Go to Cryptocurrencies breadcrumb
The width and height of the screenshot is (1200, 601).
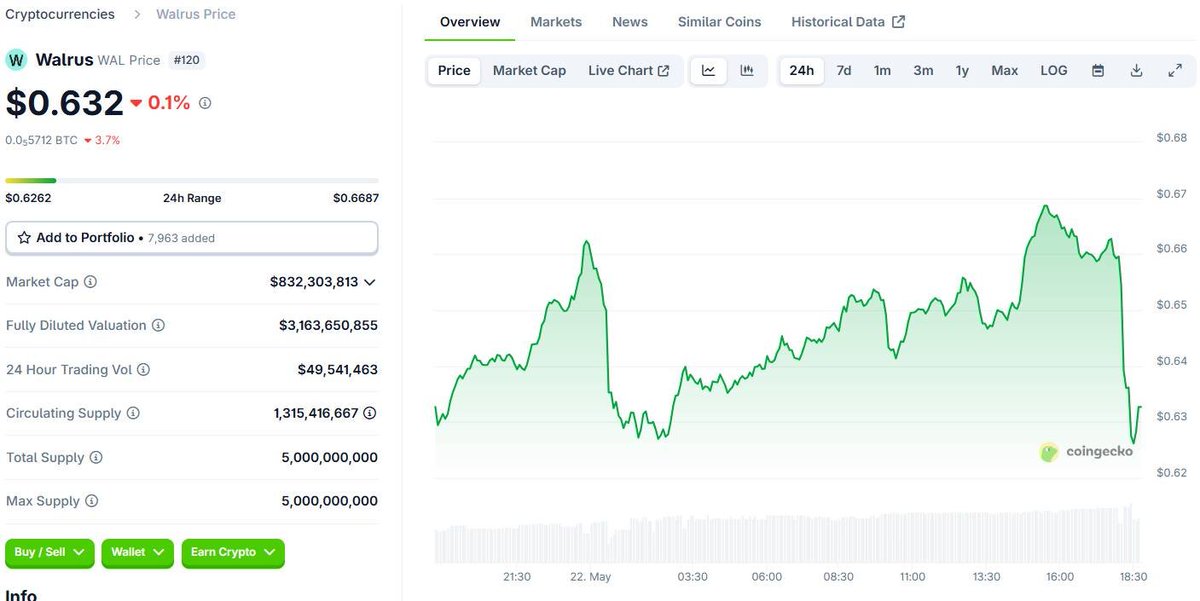[x=60, y=14]
